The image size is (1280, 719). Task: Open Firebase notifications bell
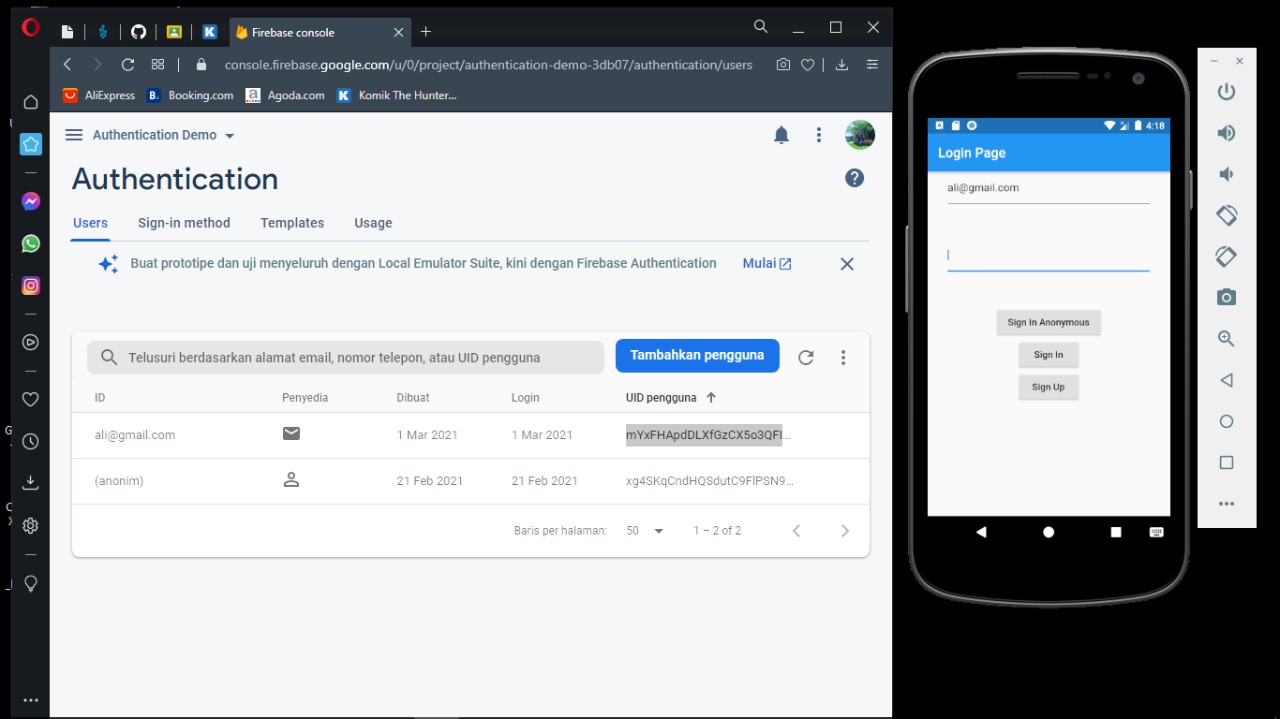pyautogui.click(x=782, y=135)
